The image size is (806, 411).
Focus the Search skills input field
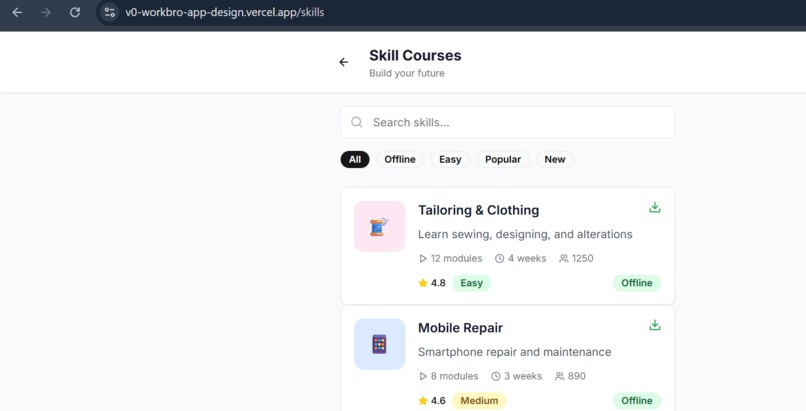coord(507,122)
